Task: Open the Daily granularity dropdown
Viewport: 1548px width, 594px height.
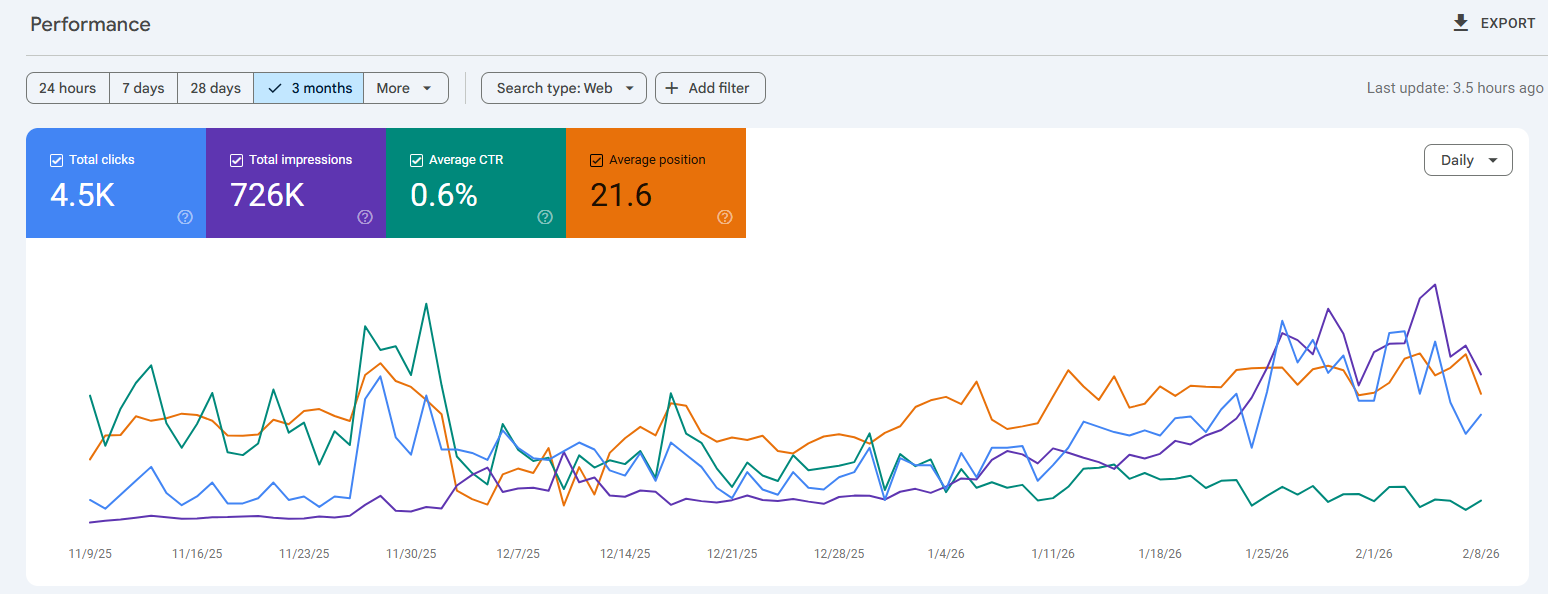Action: click(x=1467, y=159)
